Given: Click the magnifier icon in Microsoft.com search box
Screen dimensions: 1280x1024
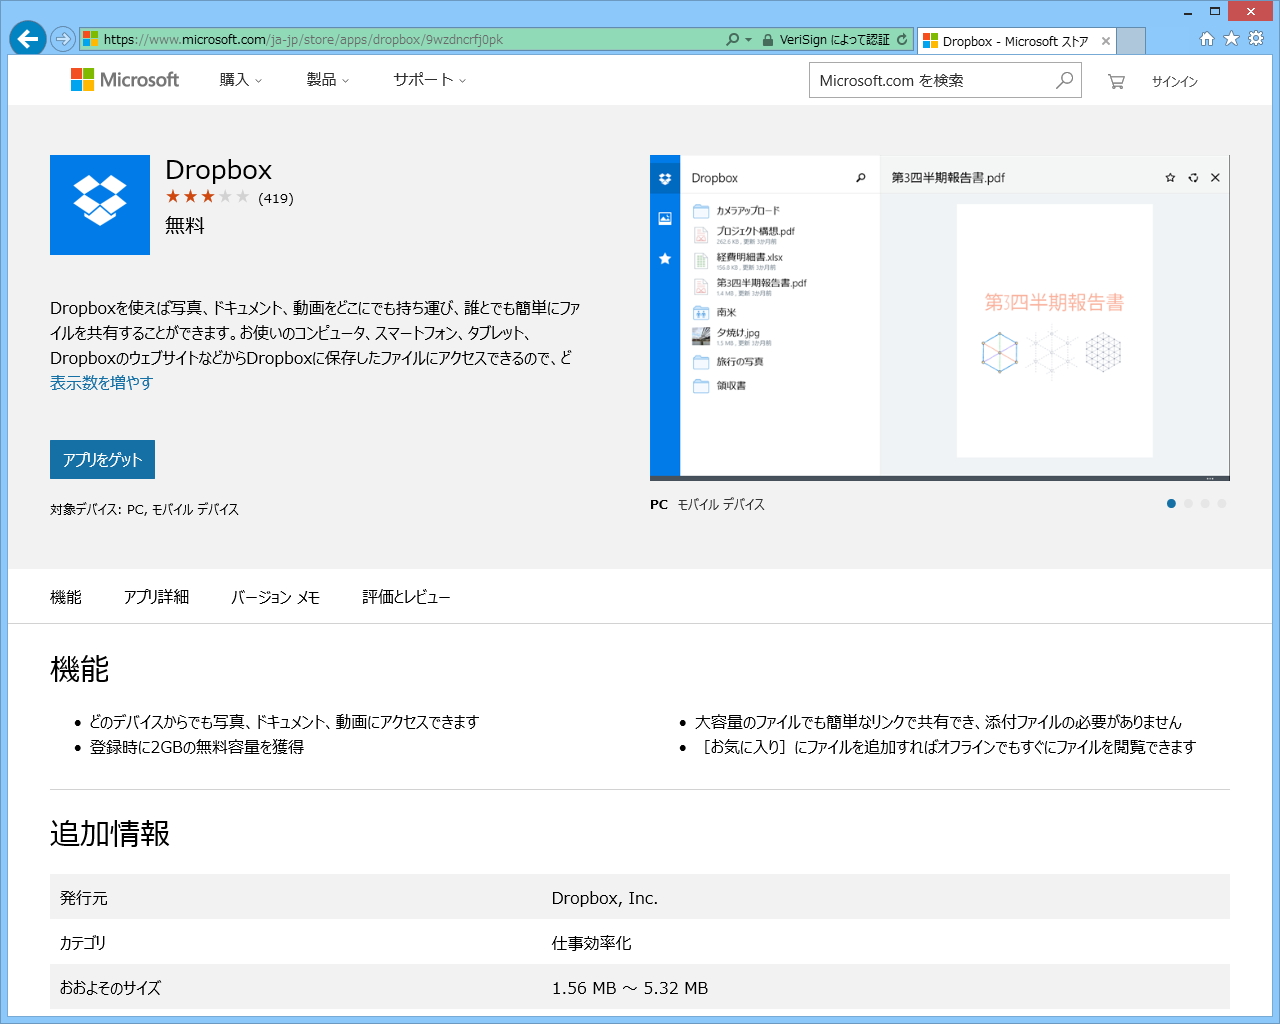Looking at the screenshot, I should click(x=1064, y=80).
